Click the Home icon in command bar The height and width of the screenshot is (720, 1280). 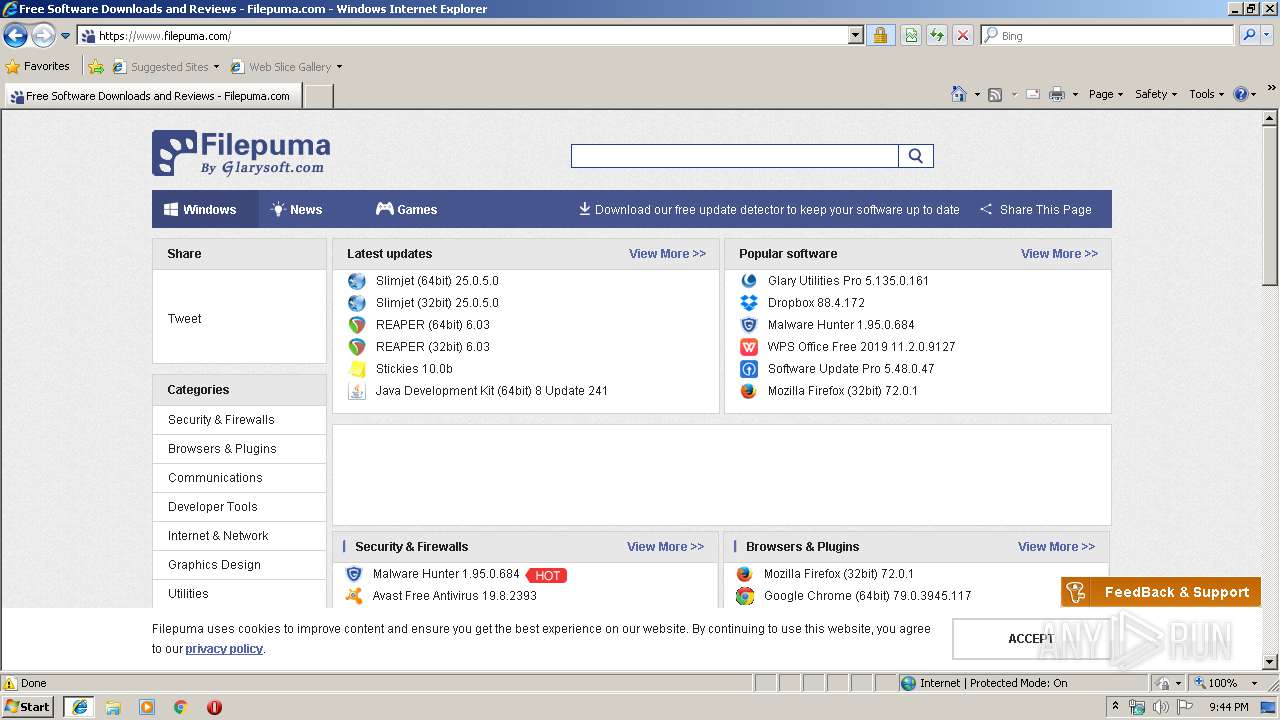point(959,94)
